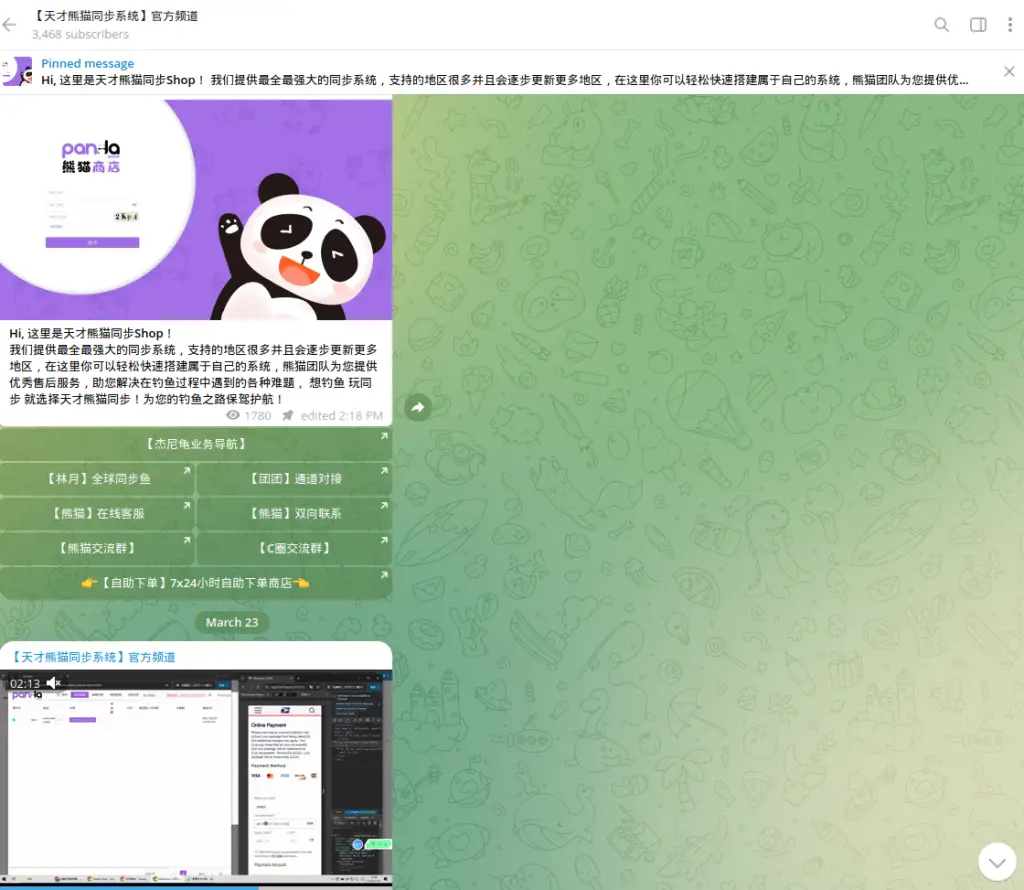Join the 【熊猫交流群】 group link
This screenshot has width=1024, height=890.
pyautogui.click(x=97, y=548)
